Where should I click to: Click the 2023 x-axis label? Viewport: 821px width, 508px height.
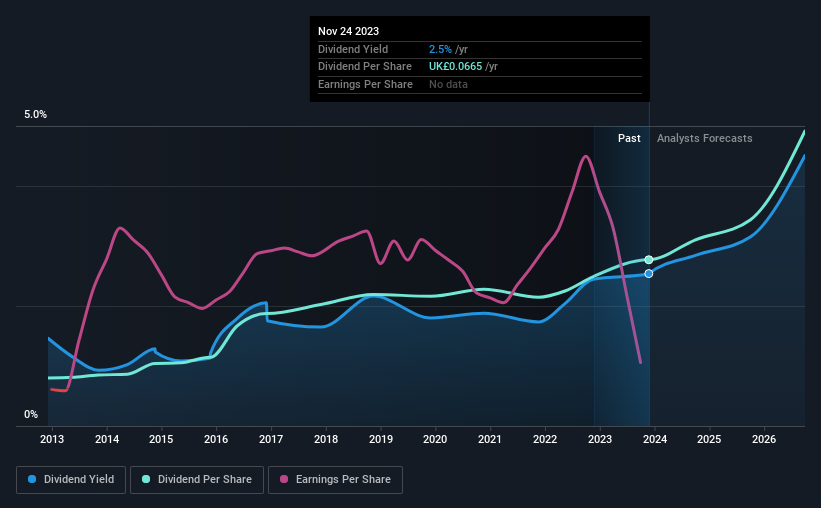point(600,439)
